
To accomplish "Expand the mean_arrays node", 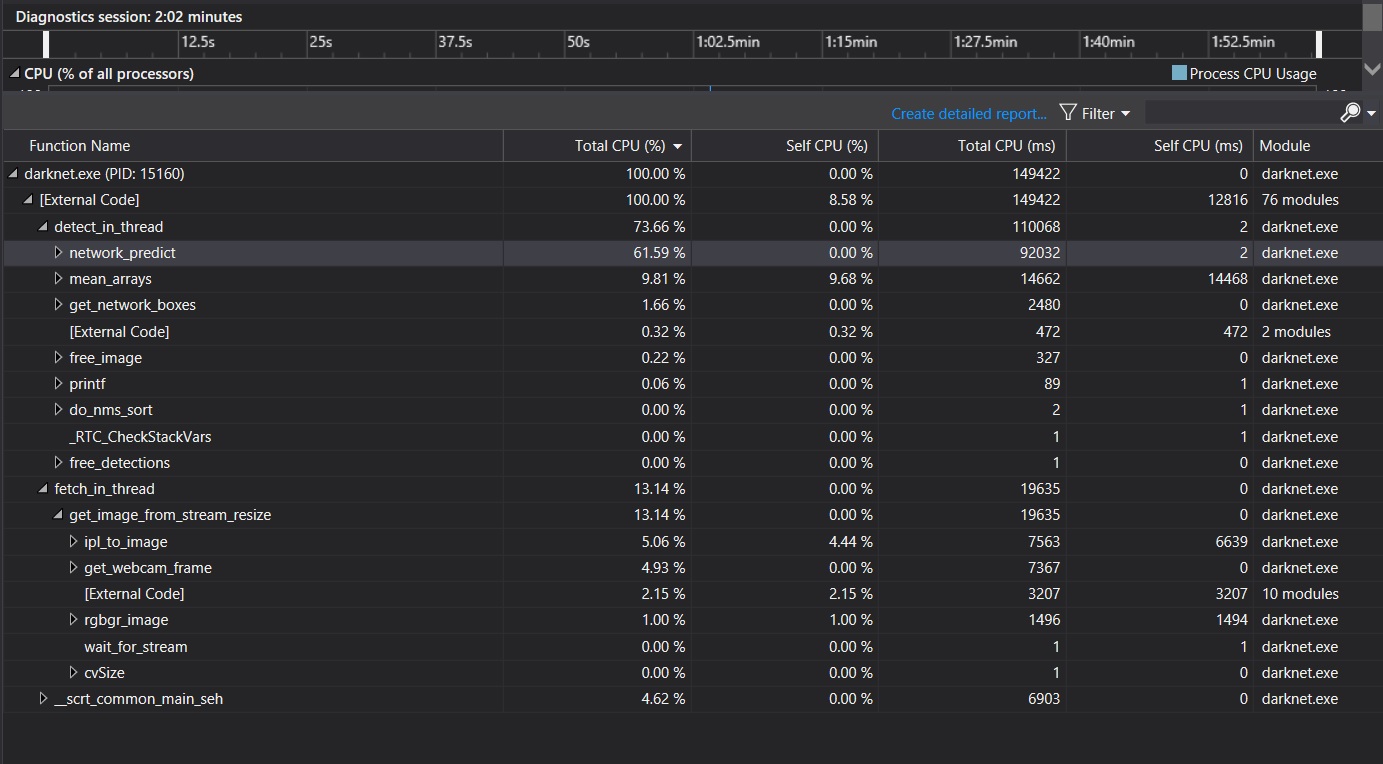I will pyautogui.click(x=59, y=278).
